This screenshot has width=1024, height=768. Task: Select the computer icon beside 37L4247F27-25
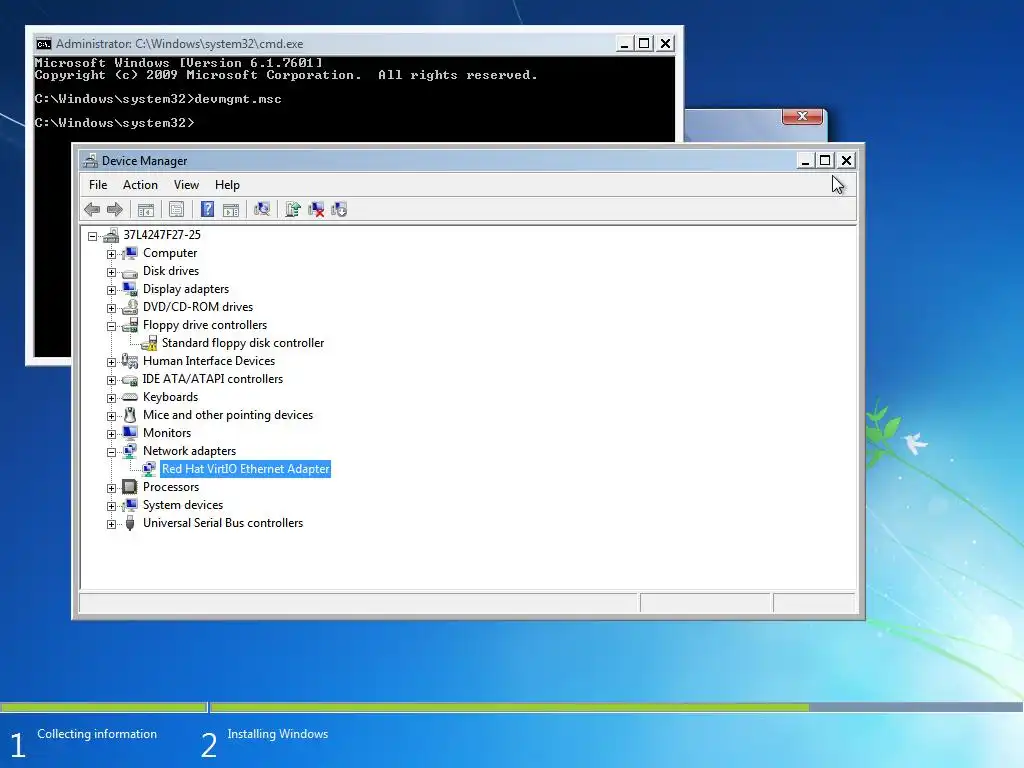[111, 235]
